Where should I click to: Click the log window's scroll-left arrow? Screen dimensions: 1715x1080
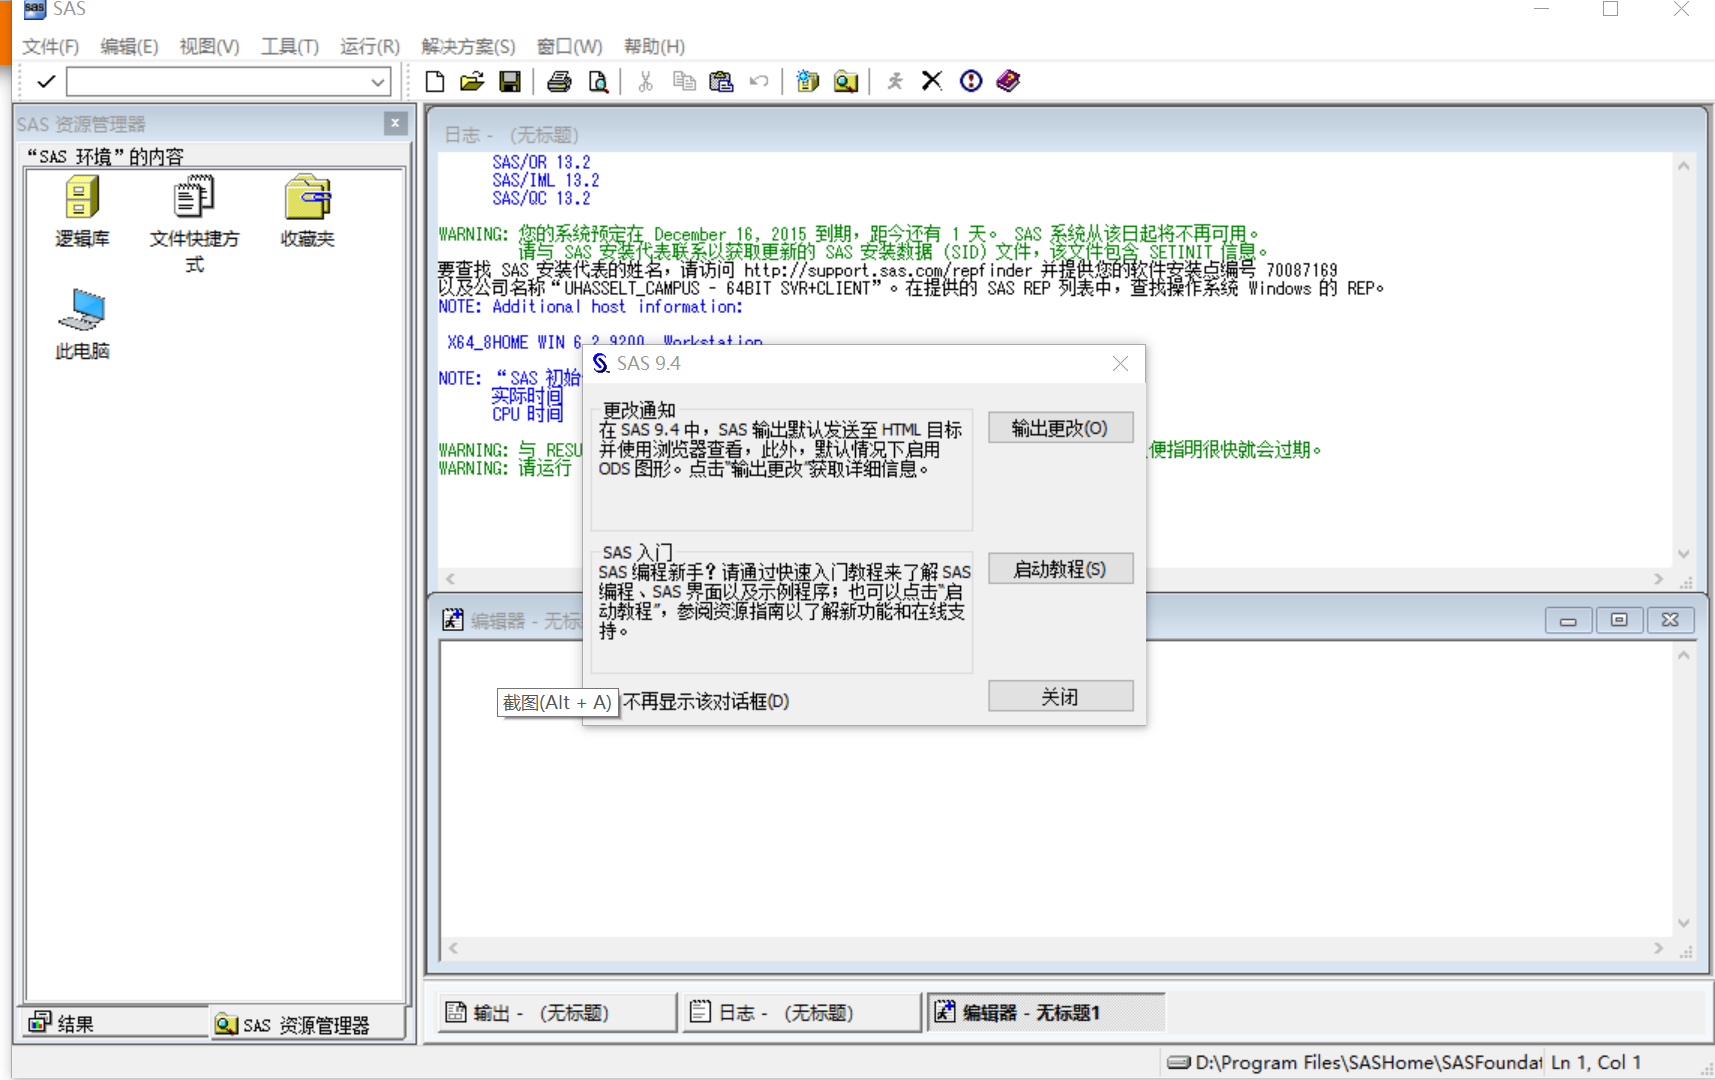point(451,579)
